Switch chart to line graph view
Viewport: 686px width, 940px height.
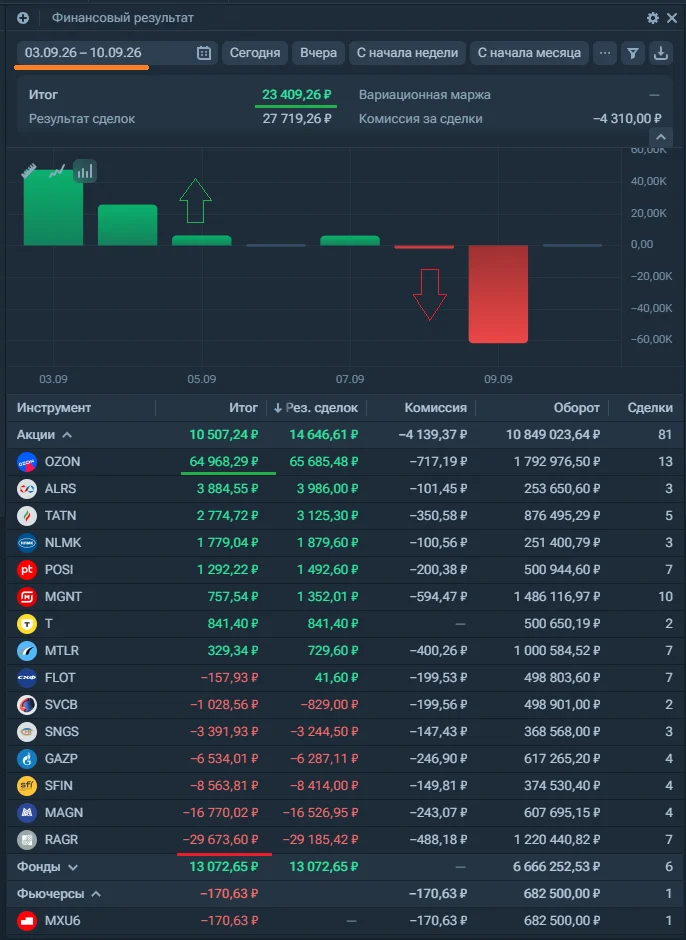tap(57, 171)
